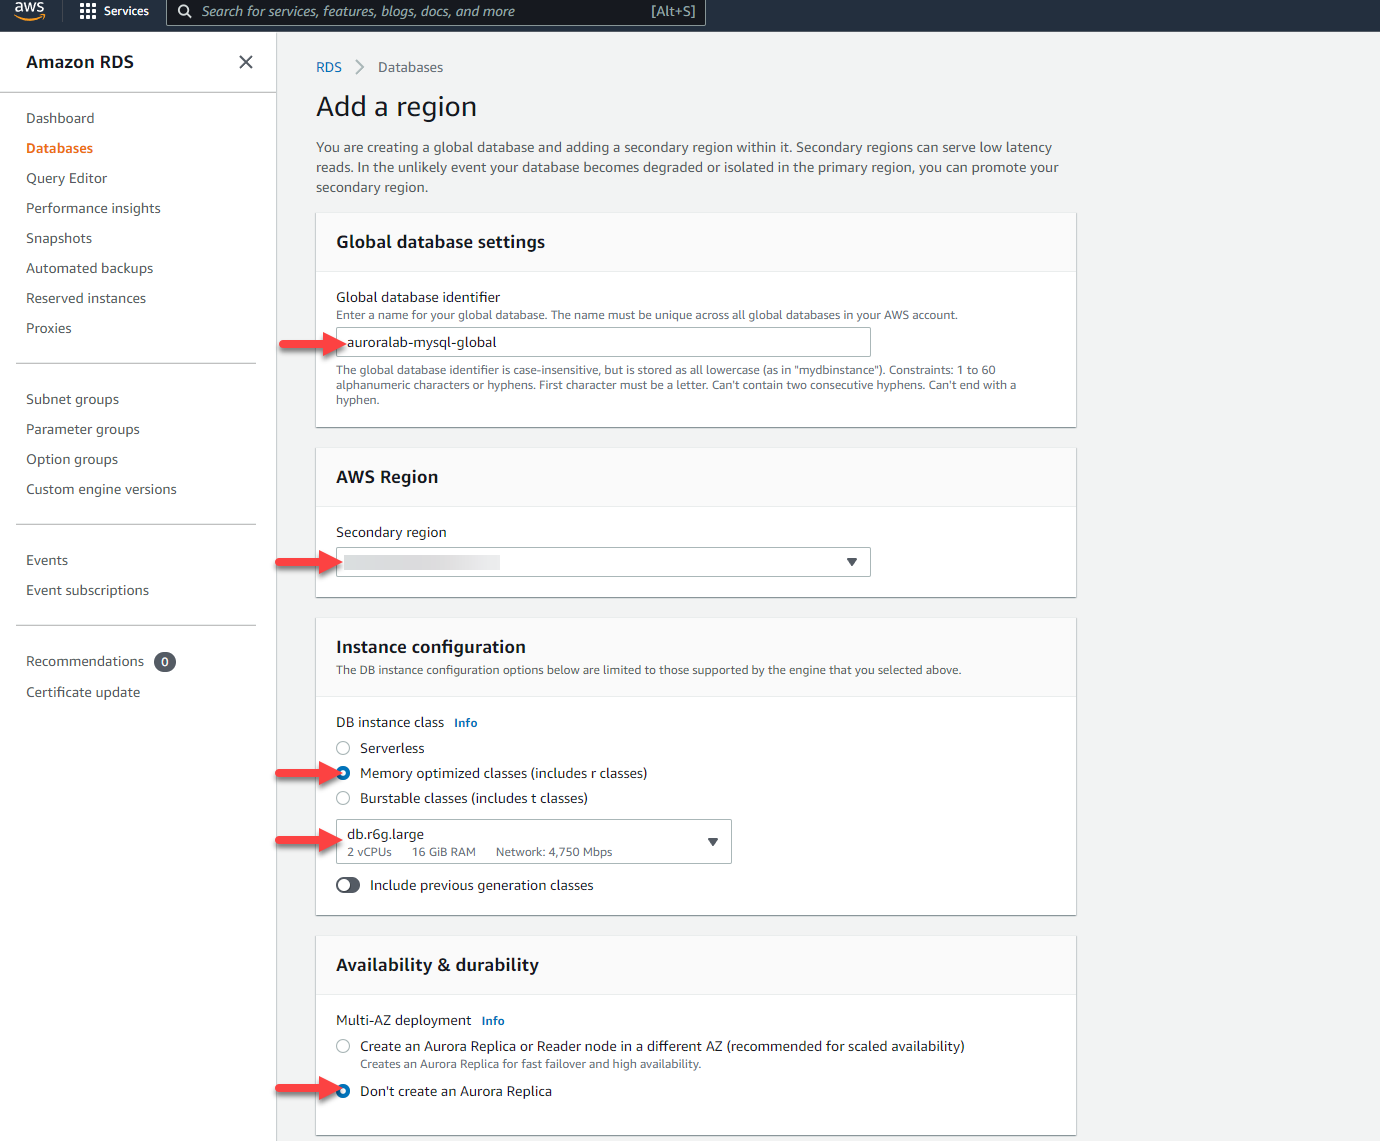Open Parameter groups in sidebar
1380x1141 pixels.
tap(82, 428)
